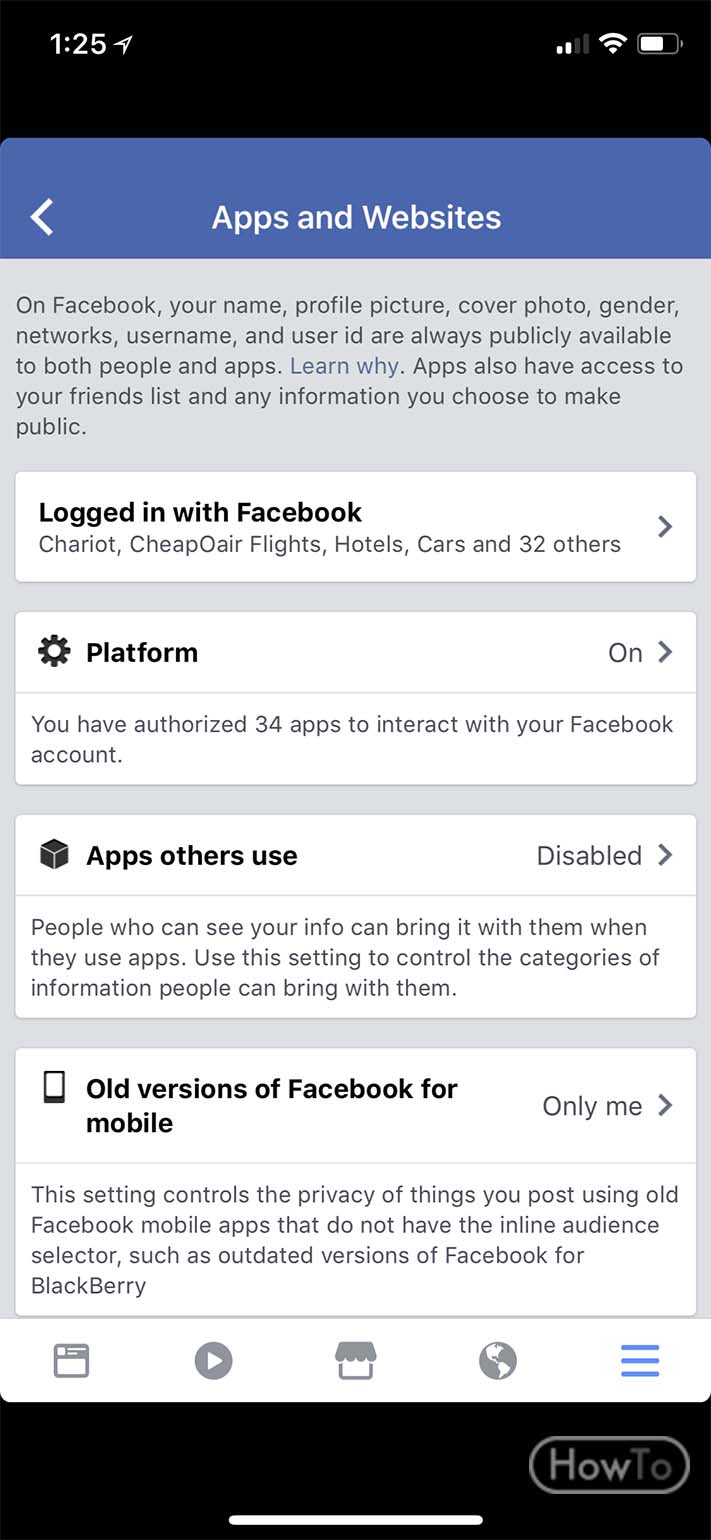Screen dimensions: 711x1540
Task: Tap the Apps others use cube icon
Action: coord(54,855)
